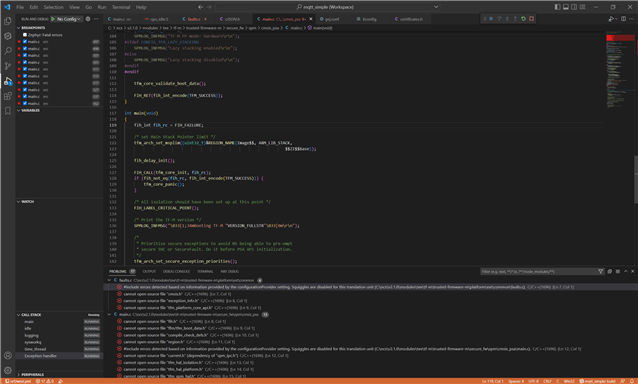Uncheck the first main.c breakpoint checkbox
638x384 pixels.
[25, 41]
